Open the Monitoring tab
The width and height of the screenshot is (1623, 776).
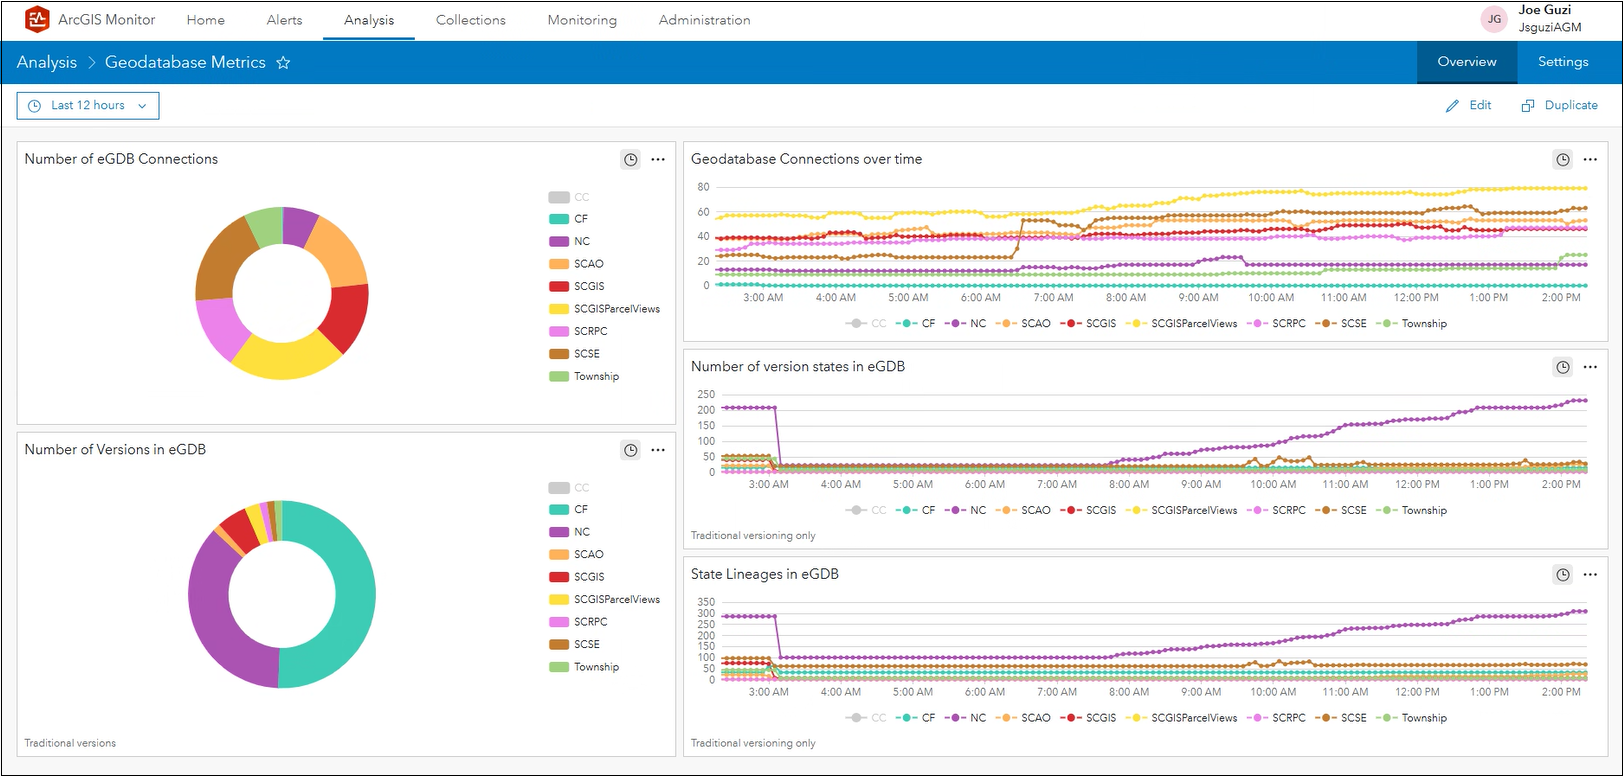582,20
